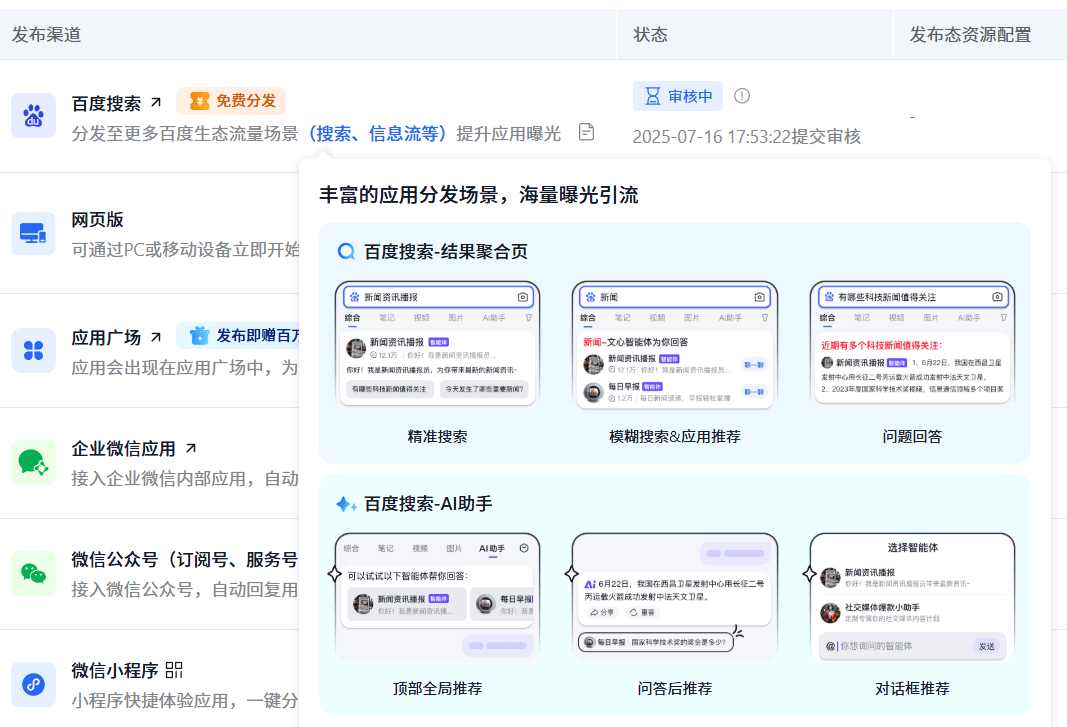Screen dimensions: 1067x727
Task: Select the 精准搜索 preview thumbnail
Action: [x=437, y=344]
